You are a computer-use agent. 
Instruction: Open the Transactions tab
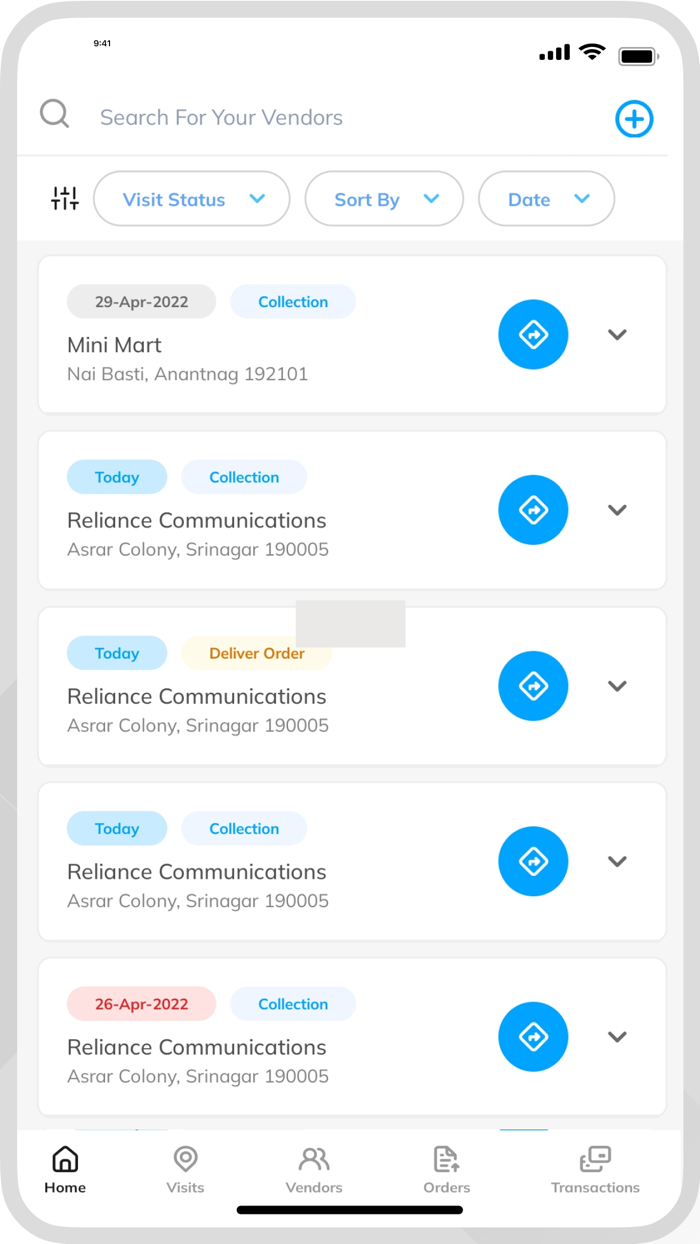coord(595,1170)
